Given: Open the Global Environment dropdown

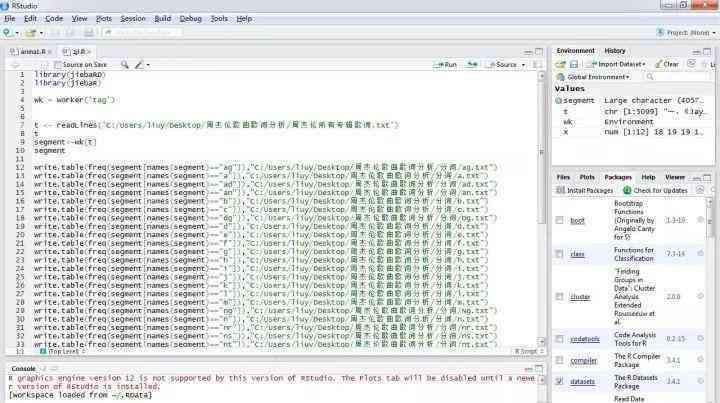Looking at the screenshot, I should tap(593, 77).
